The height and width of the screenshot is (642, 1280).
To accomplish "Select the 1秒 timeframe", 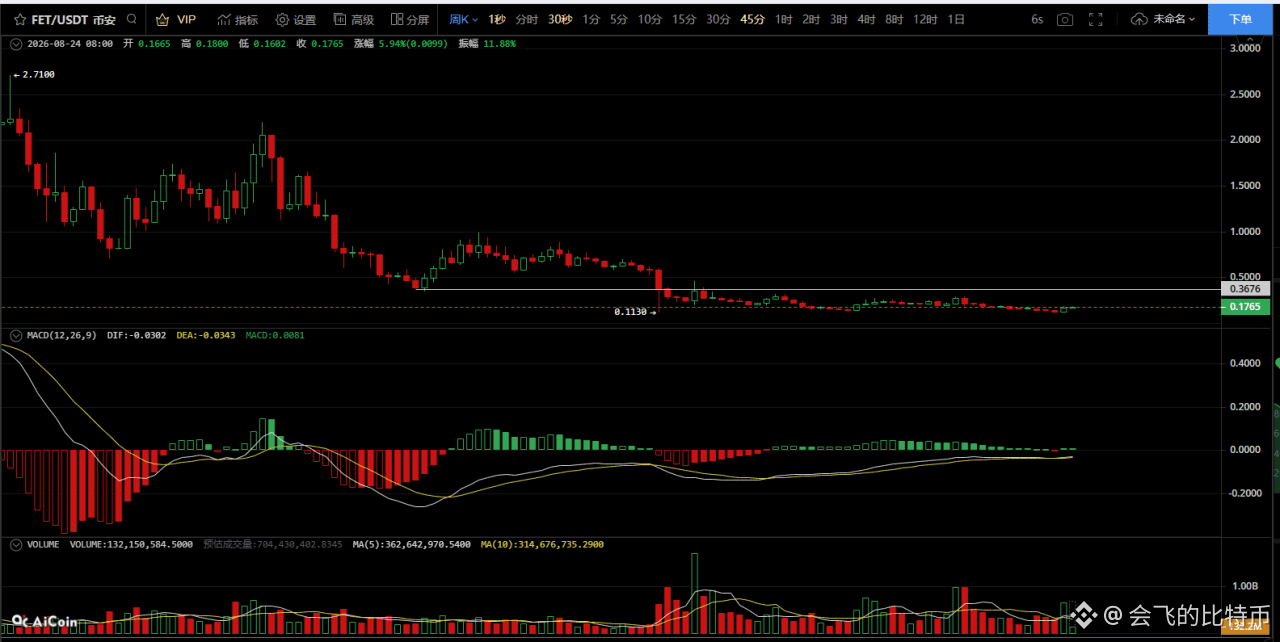I will 497,19.
